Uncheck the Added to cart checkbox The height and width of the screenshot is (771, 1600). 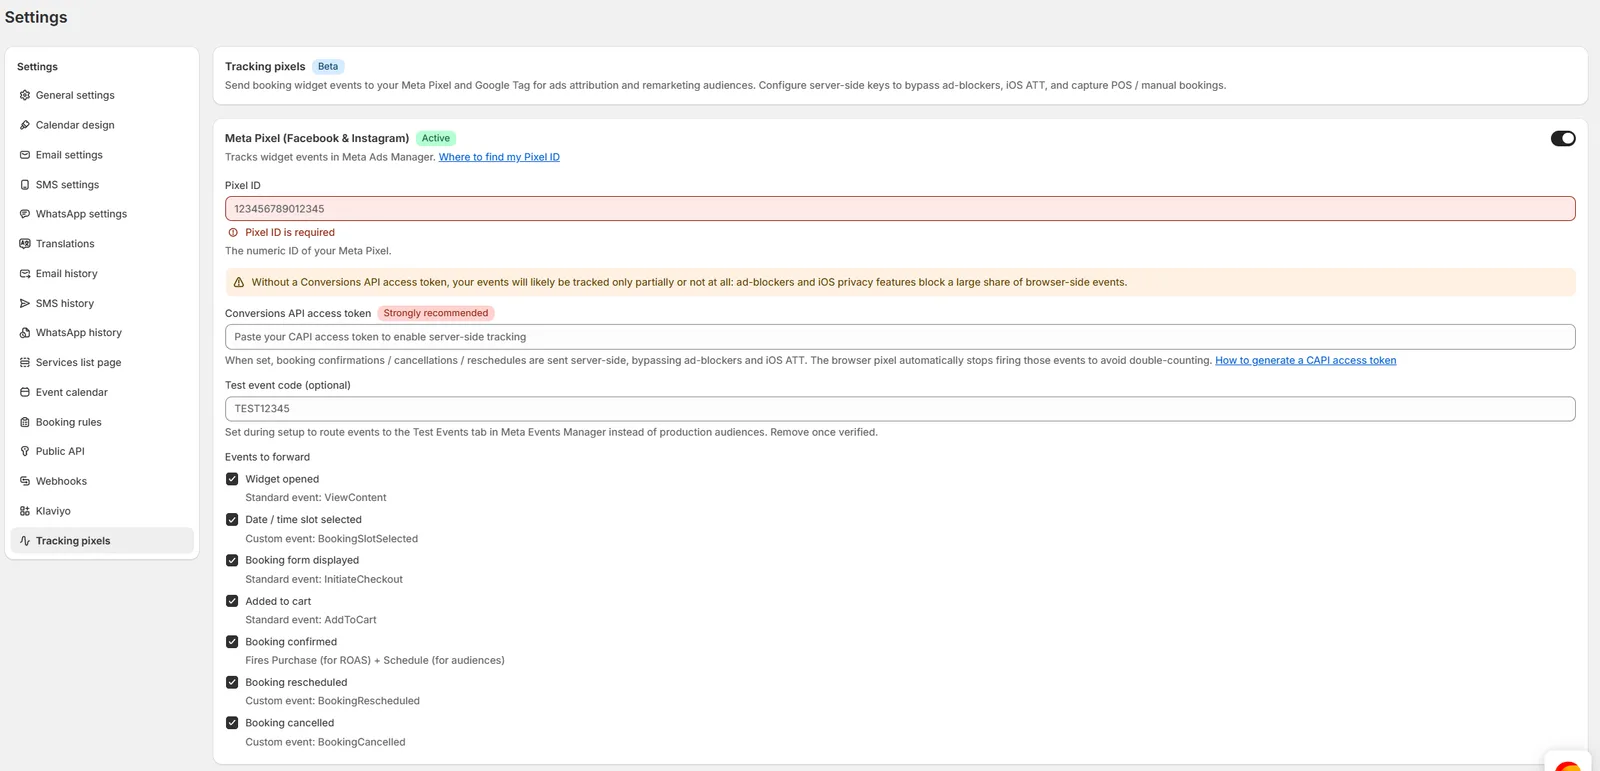point(232,601)
